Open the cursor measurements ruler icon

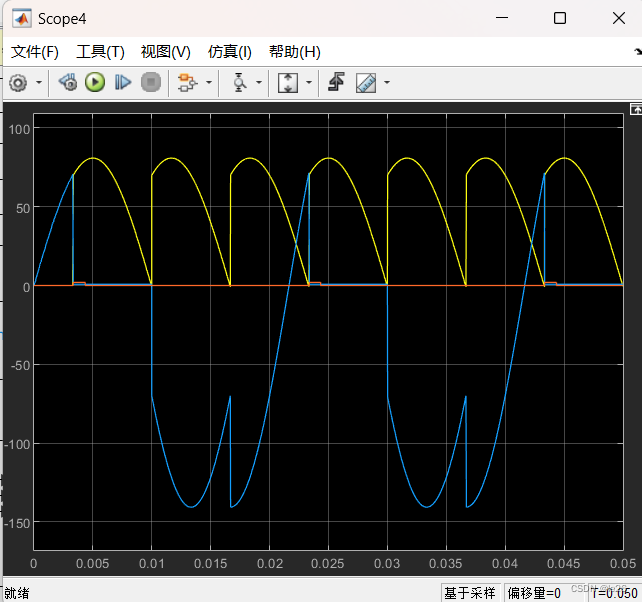click(366, 83)
